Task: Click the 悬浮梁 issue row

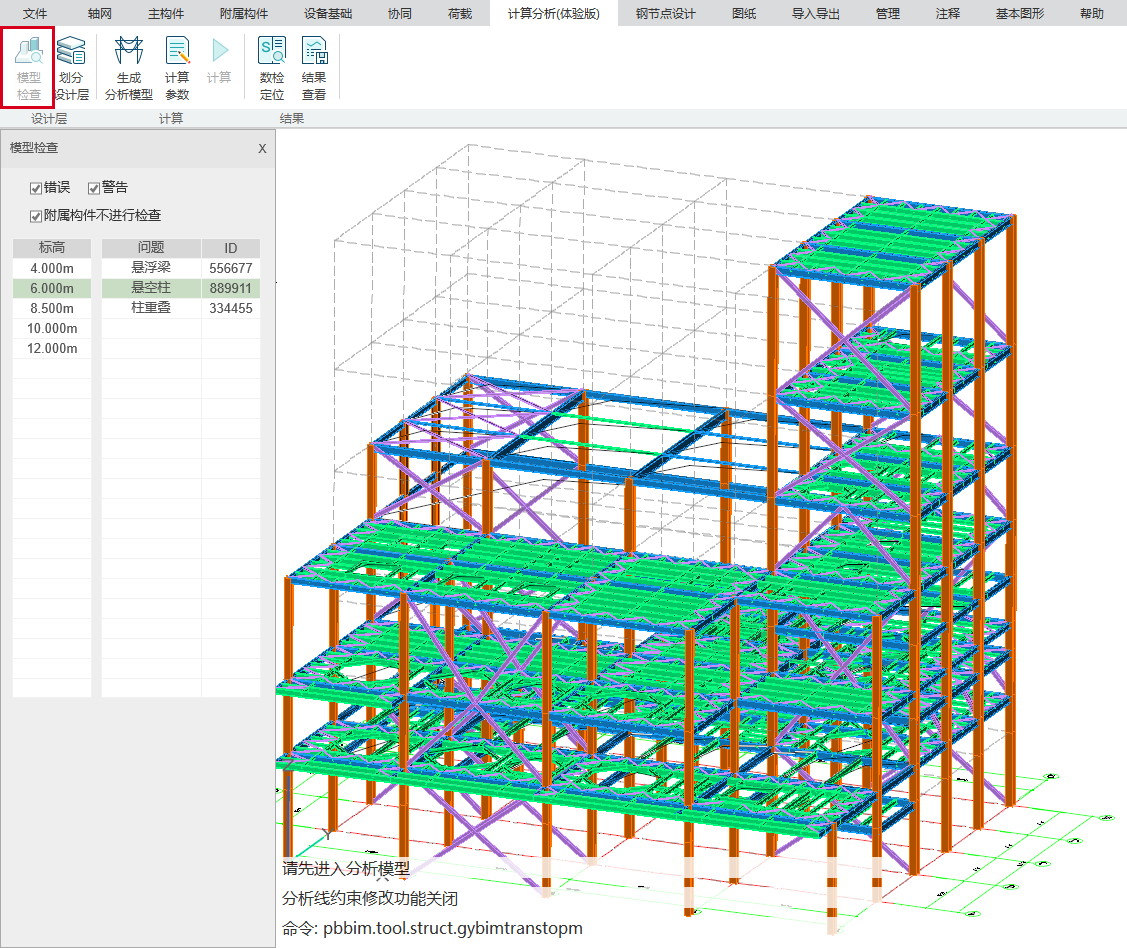Action: click(x=151, y=268)
